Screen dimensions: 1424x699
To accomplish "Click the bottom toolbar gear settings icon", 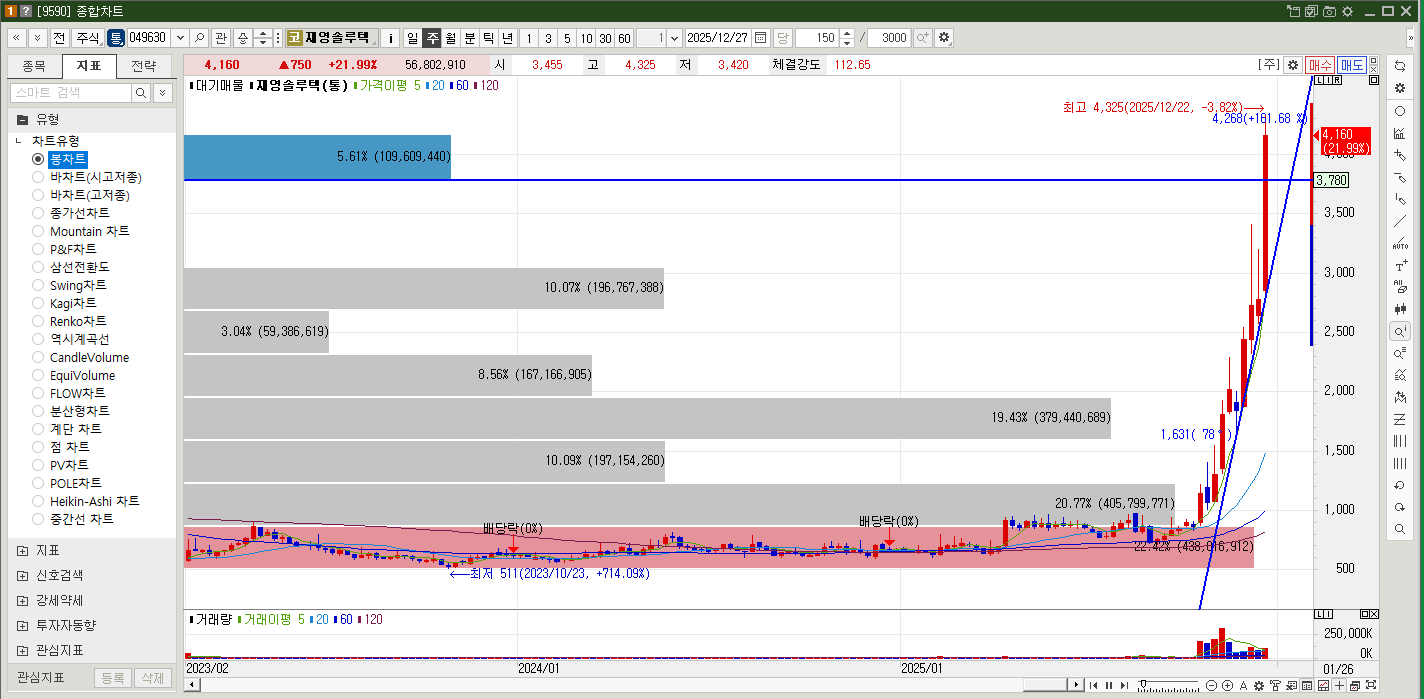I will pos(1259,685).
